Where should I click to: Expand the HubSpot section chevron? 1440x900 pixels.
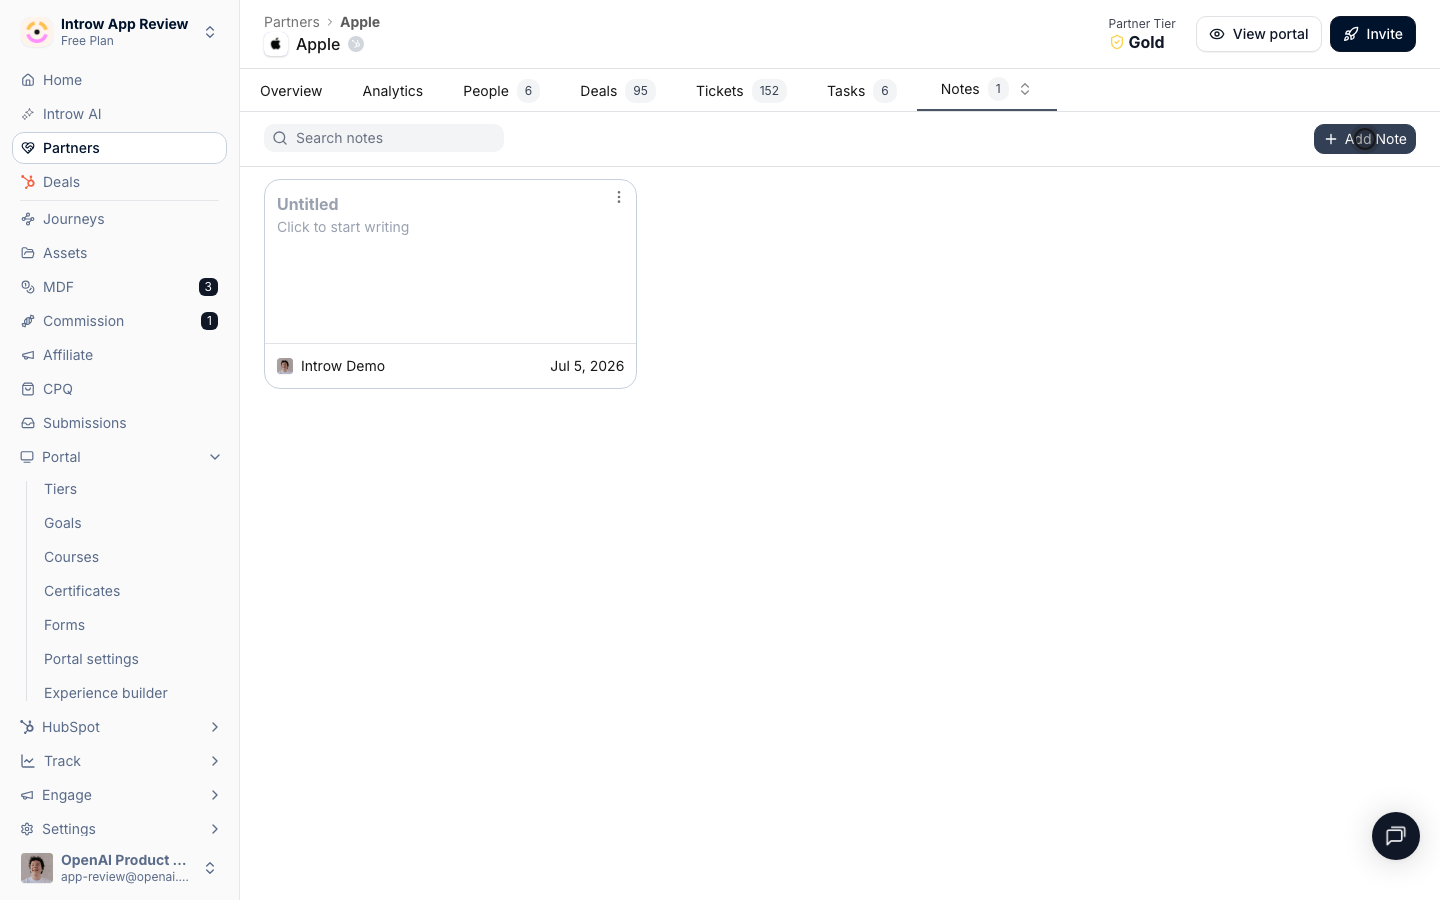(x=215, y=727)
